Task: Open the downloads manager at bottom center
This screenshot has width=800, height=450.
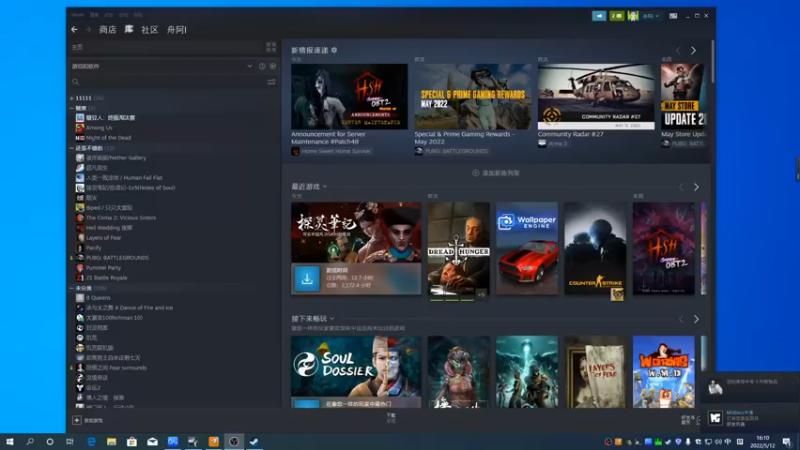Action: [x=391, y=418]
